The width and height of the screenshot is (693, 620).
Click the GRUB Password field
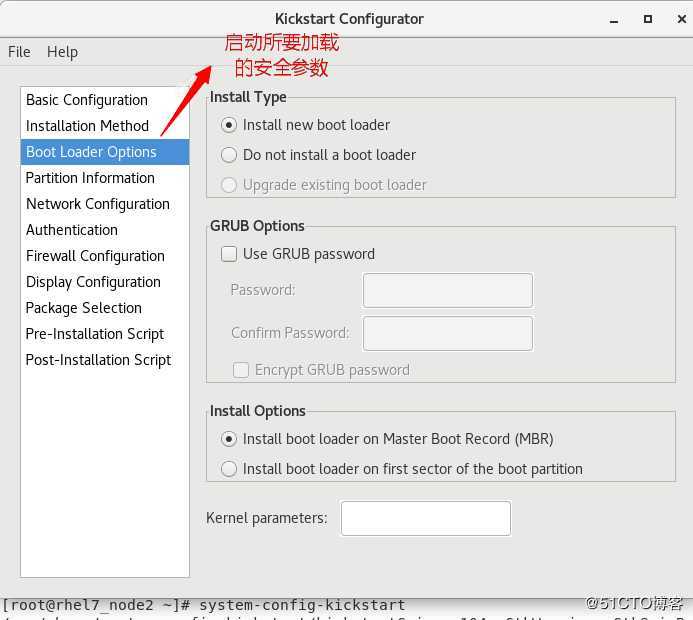point(448,290)
